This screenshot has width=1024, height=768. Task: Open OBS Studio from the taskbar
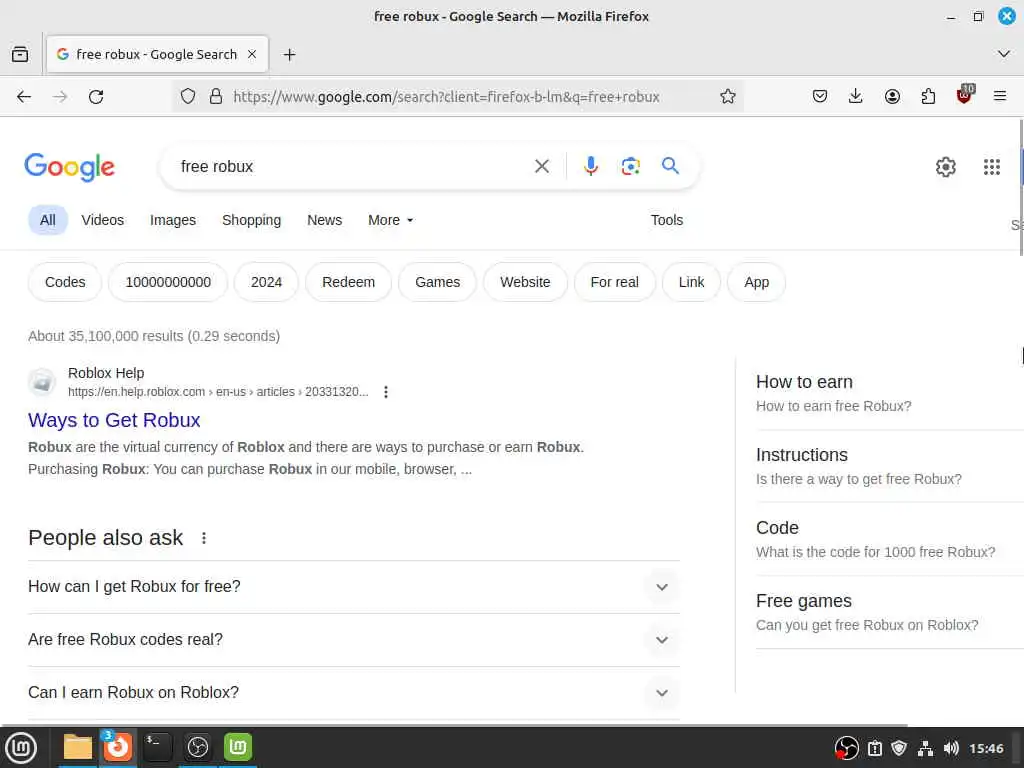[198, 747]
